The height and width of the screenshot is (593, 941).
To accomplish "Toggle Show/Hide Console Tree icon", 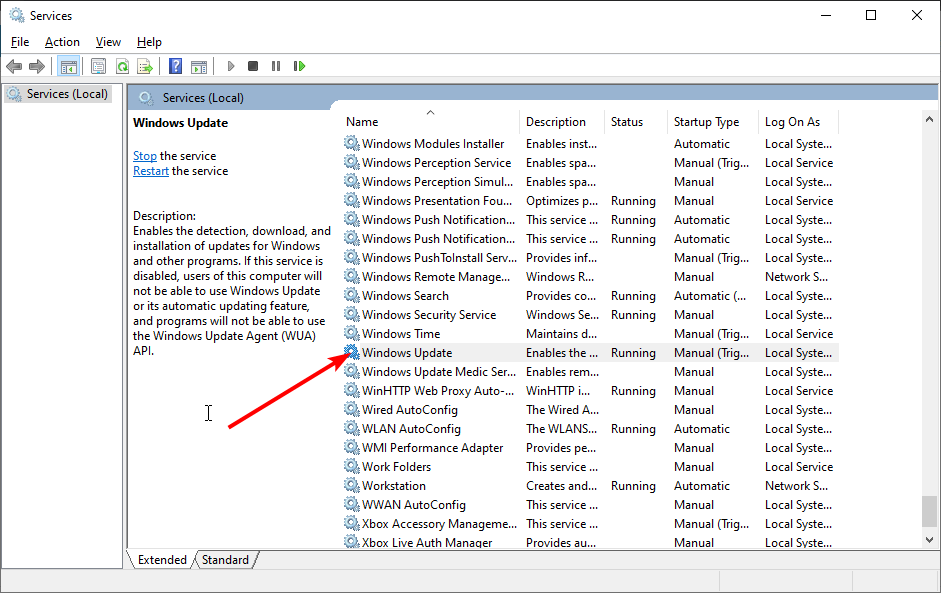I will pyautogui.click(x=68, y=66).
